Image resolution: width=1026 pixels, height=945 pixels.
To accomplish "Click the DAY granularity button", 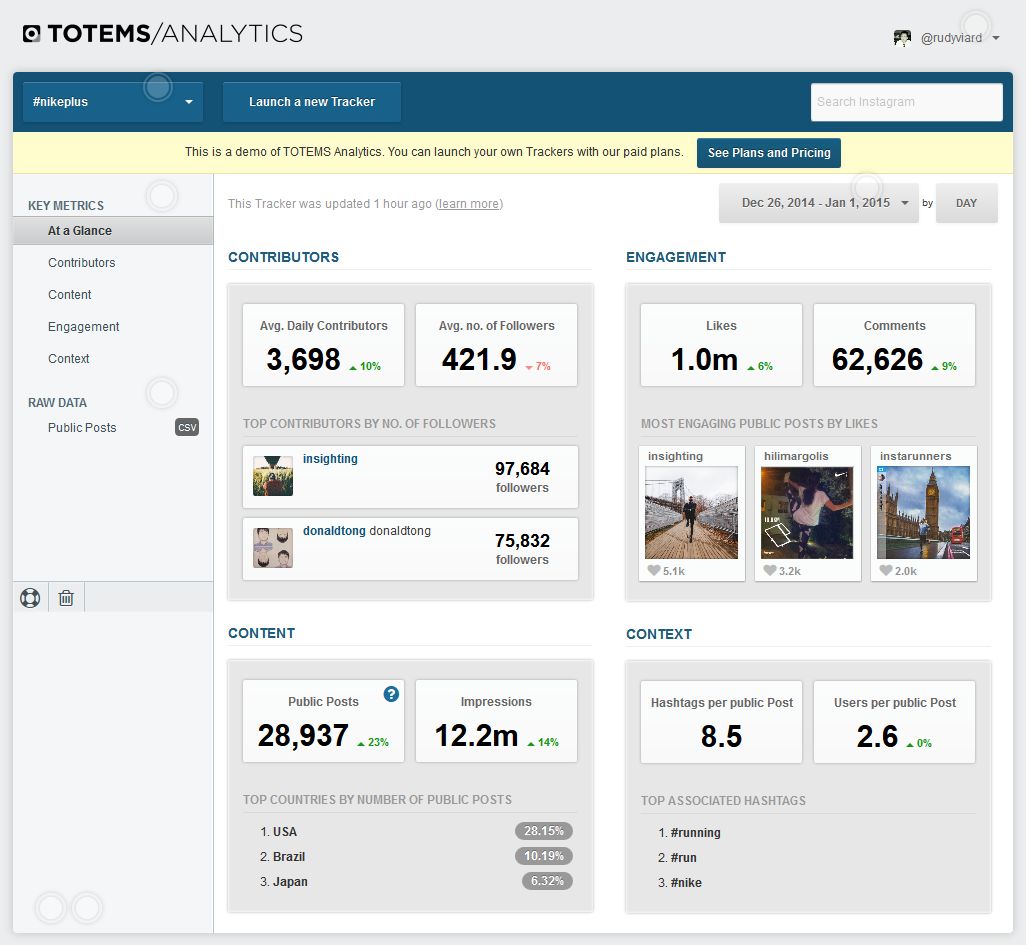I will pos(966,203).
